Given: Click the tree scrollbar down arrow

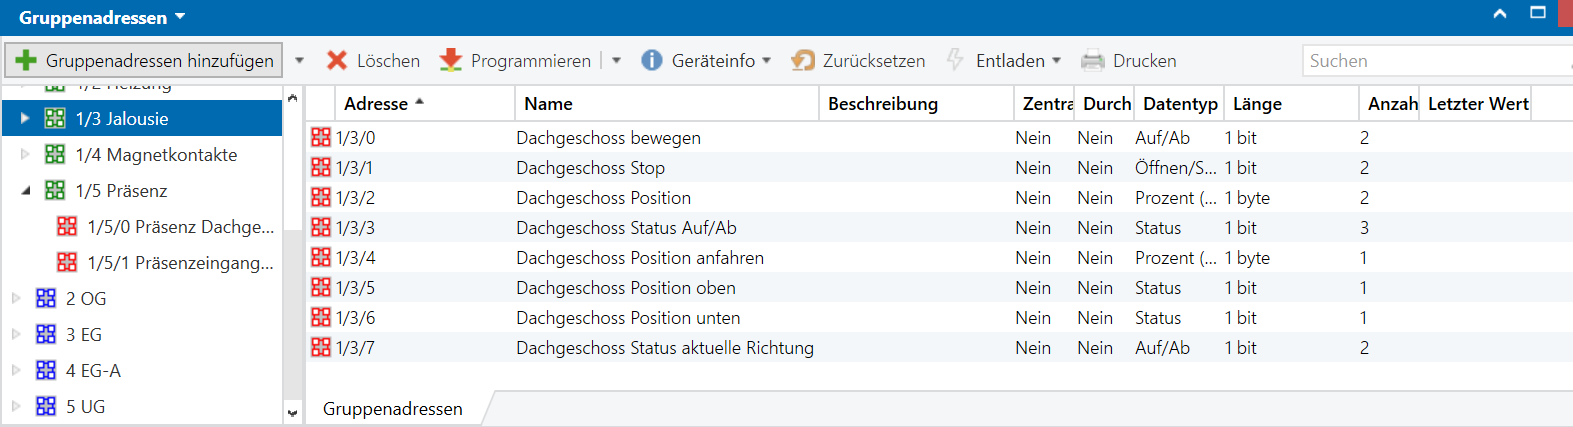Looking at the screenshot, I should tap(292, 412).
